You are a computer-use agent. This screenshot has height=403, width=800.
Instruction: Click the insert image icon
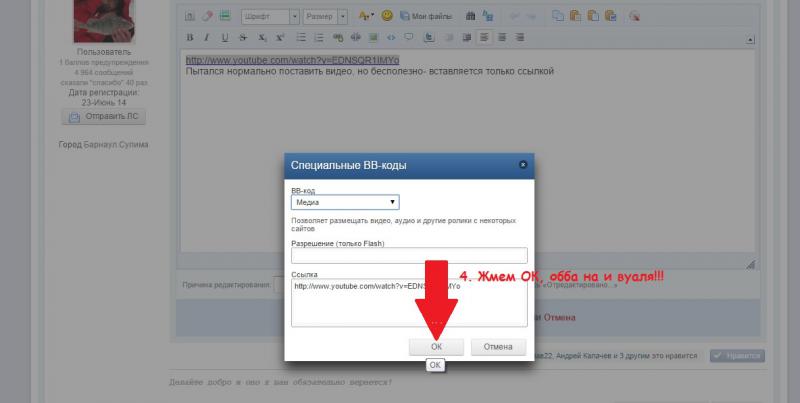(x=373, y=37)
